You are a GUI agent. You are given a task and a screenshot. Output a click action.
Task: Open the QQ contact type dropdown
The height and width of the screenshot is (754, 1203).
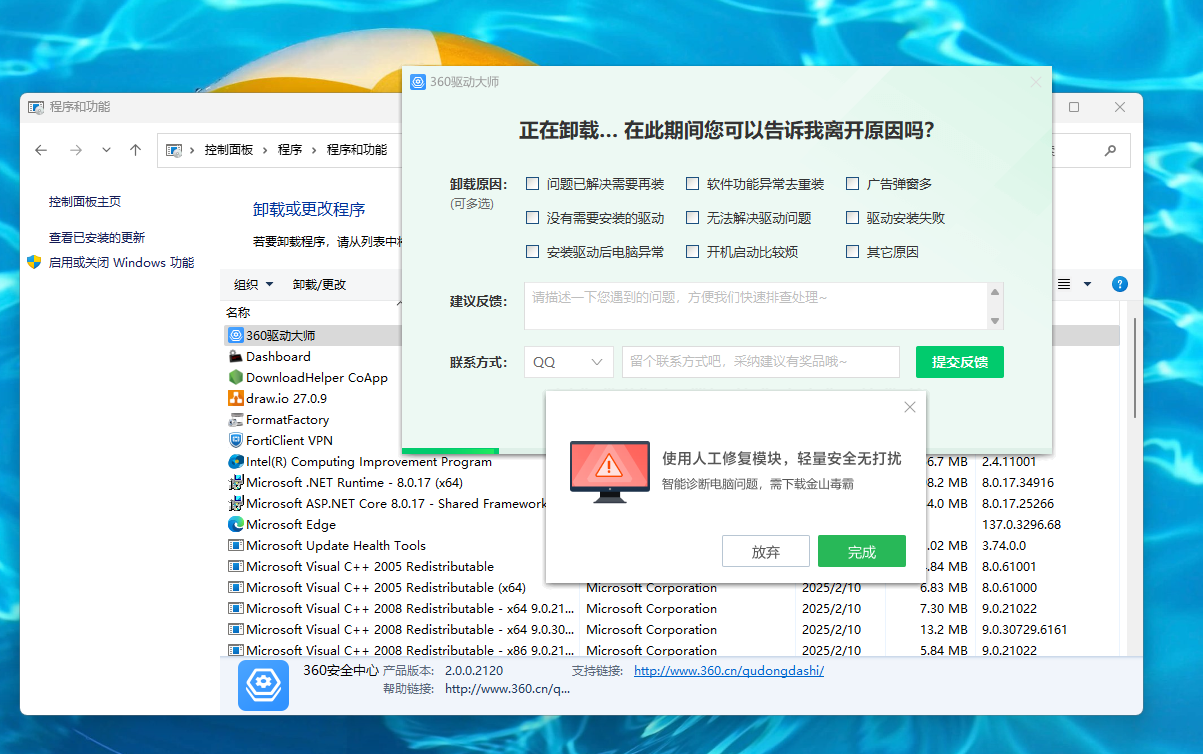568,362
